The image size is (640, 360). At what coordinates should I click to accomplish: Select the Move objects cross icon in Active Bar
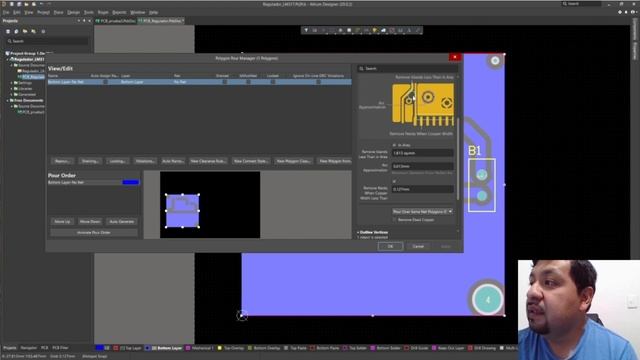click(x=323, y=30)
